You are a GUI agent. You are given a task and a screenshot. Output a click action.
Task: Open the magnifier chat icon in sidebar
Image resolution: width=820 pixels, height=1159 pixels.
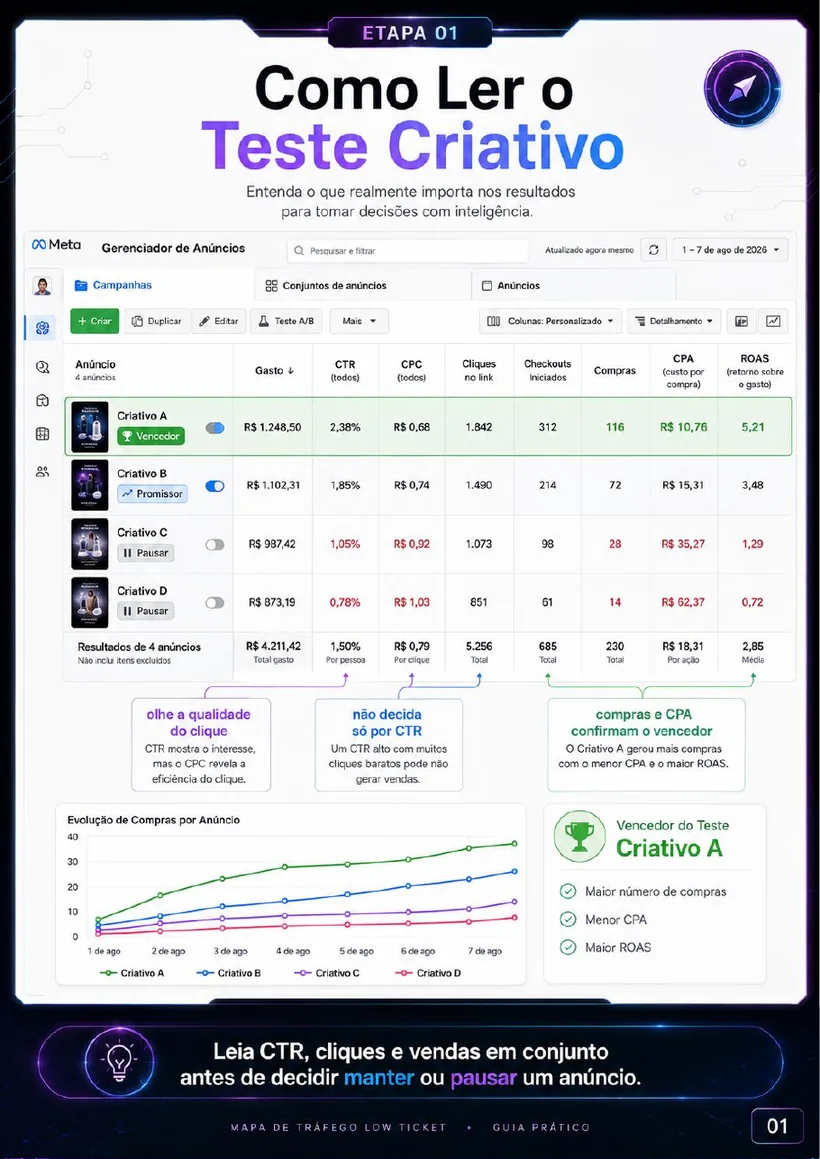pos(43,367)
